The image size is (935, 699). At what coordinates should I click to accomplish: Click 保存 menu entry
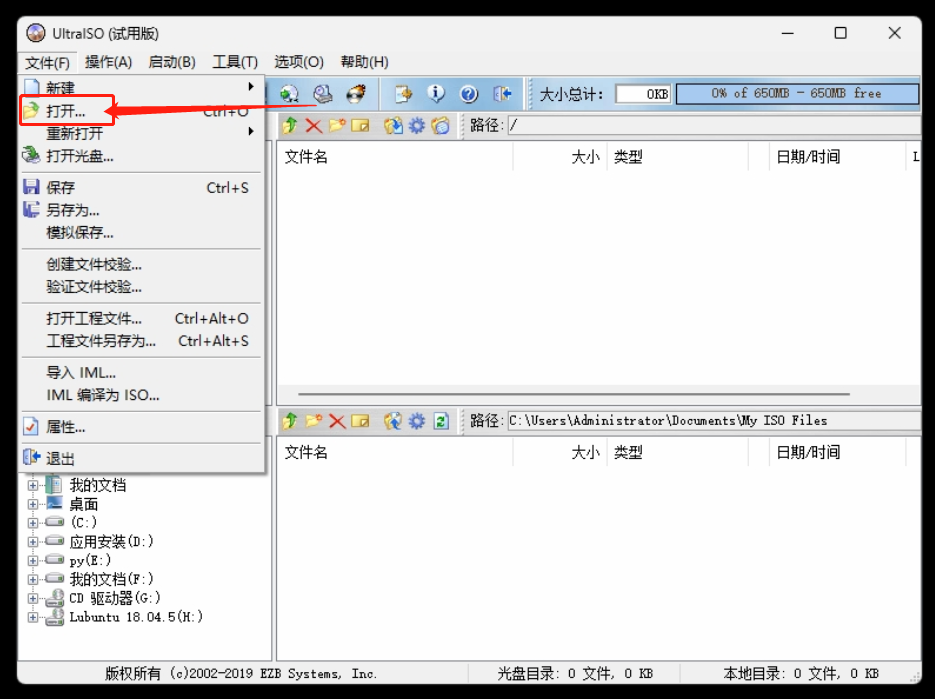point(141,188)
